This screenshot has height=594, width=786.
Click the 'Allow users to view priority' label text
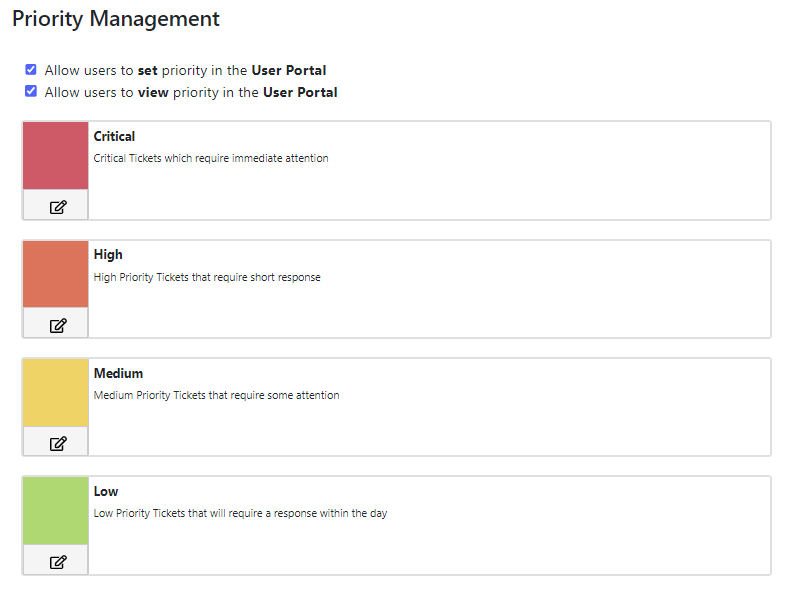pos(191,92)
